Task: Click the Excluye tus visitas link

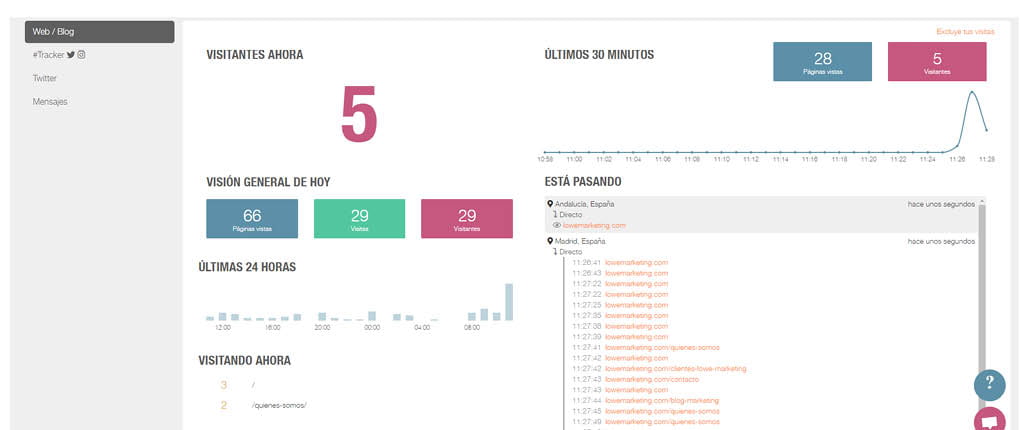Action: pyautogui.click(x=965, y=32)
